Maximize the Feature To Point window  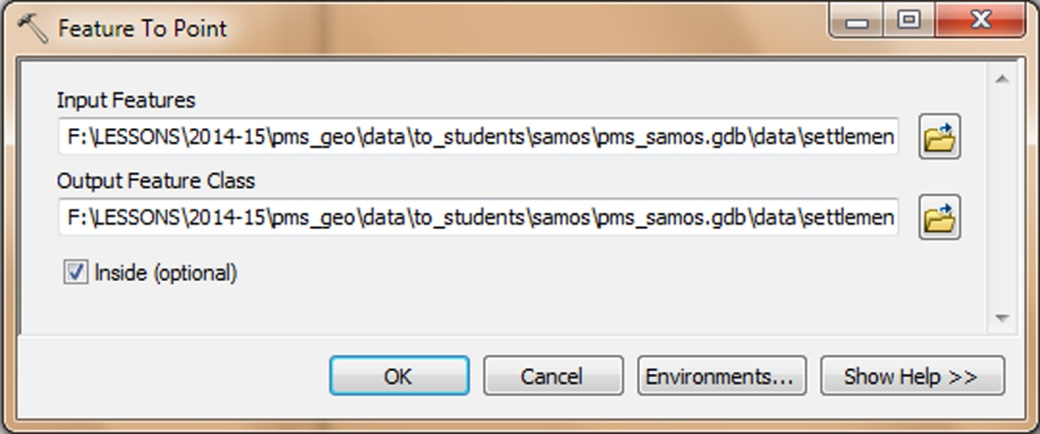pos(910,21)
